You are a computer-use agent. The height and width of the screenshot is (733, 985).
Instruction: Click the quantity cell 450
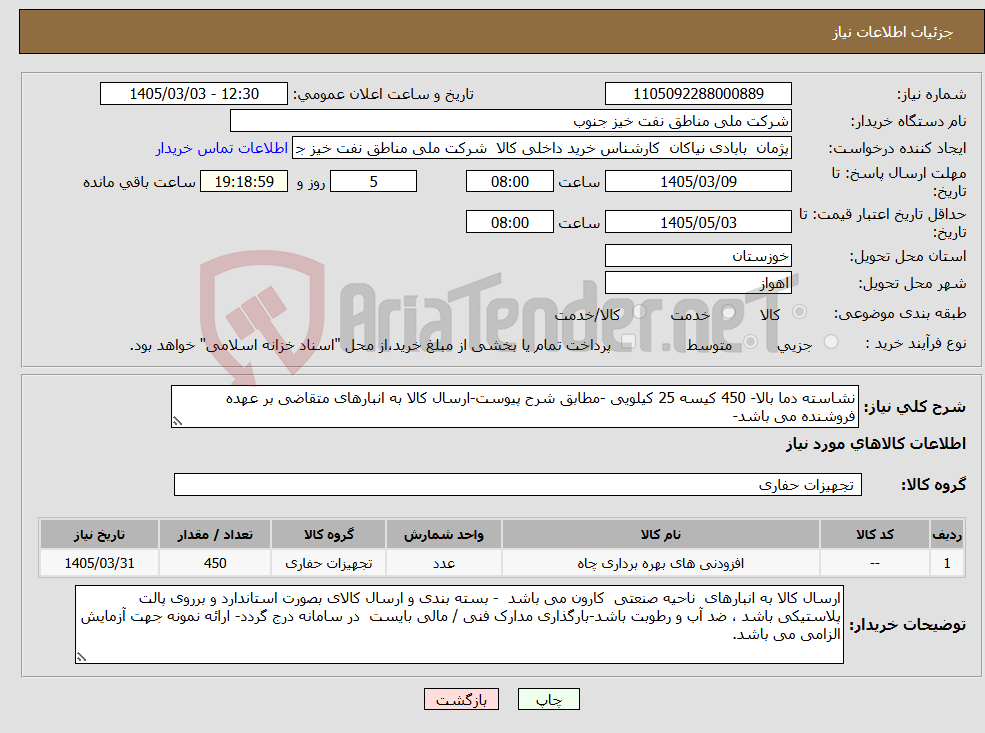(215, 563)
